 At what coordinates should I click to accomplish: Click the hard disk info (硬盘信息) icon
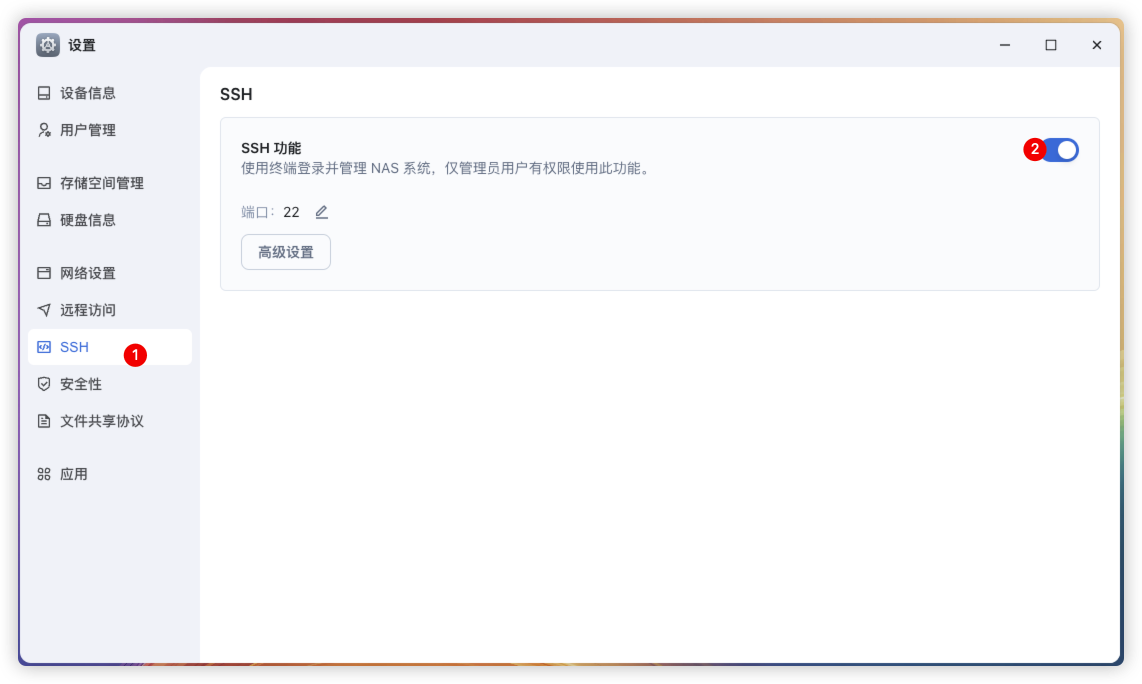44,220
